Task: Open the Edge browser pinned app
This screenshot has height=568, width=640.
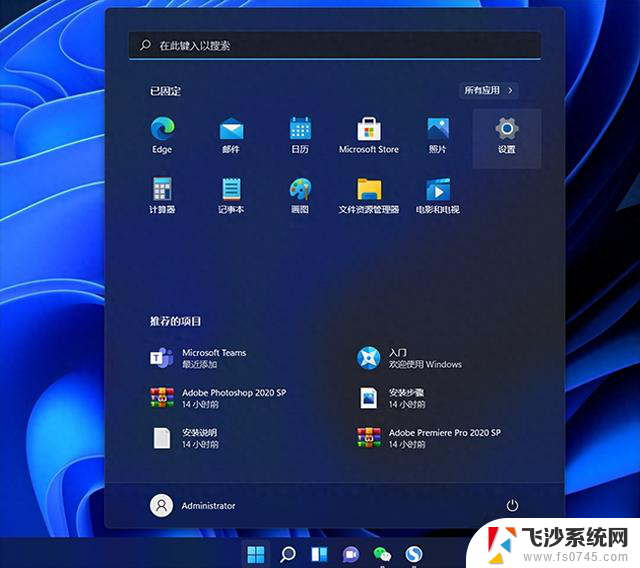Action: click(x=162, y=135)
